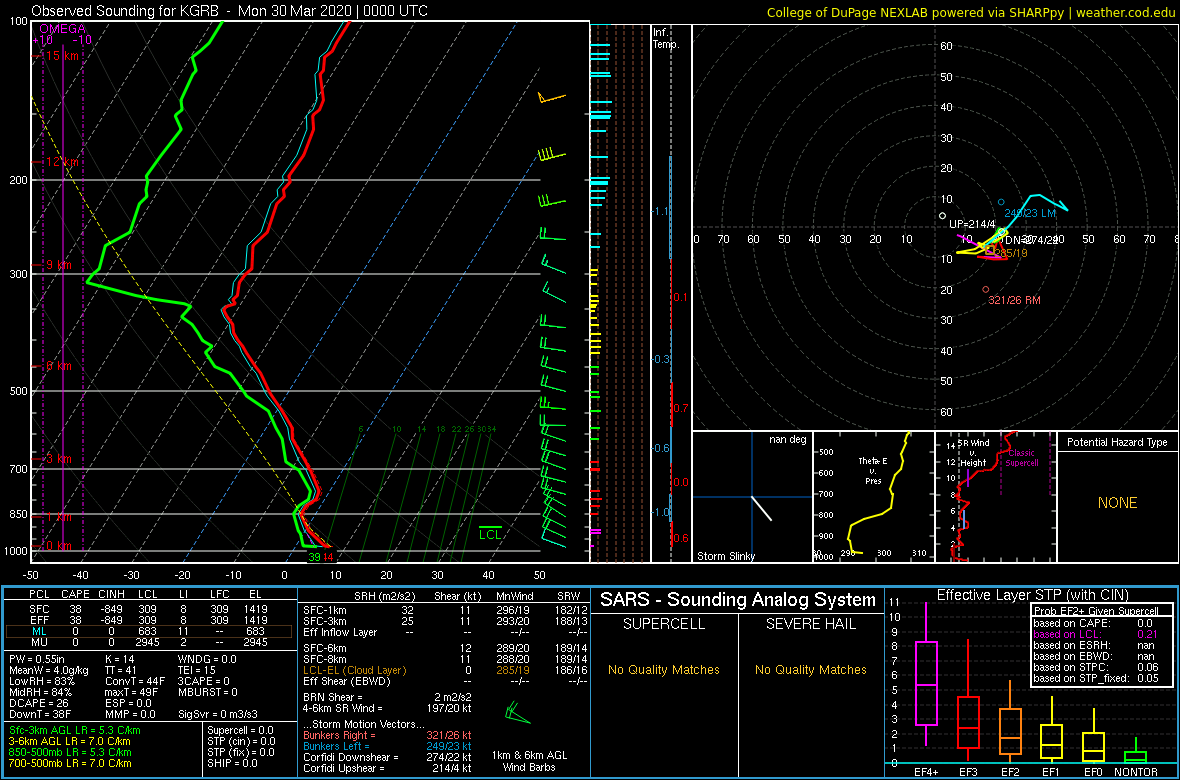Click the Supercell = 0.0 composite value
1180x780 pixels.
[x=240, y=730]
